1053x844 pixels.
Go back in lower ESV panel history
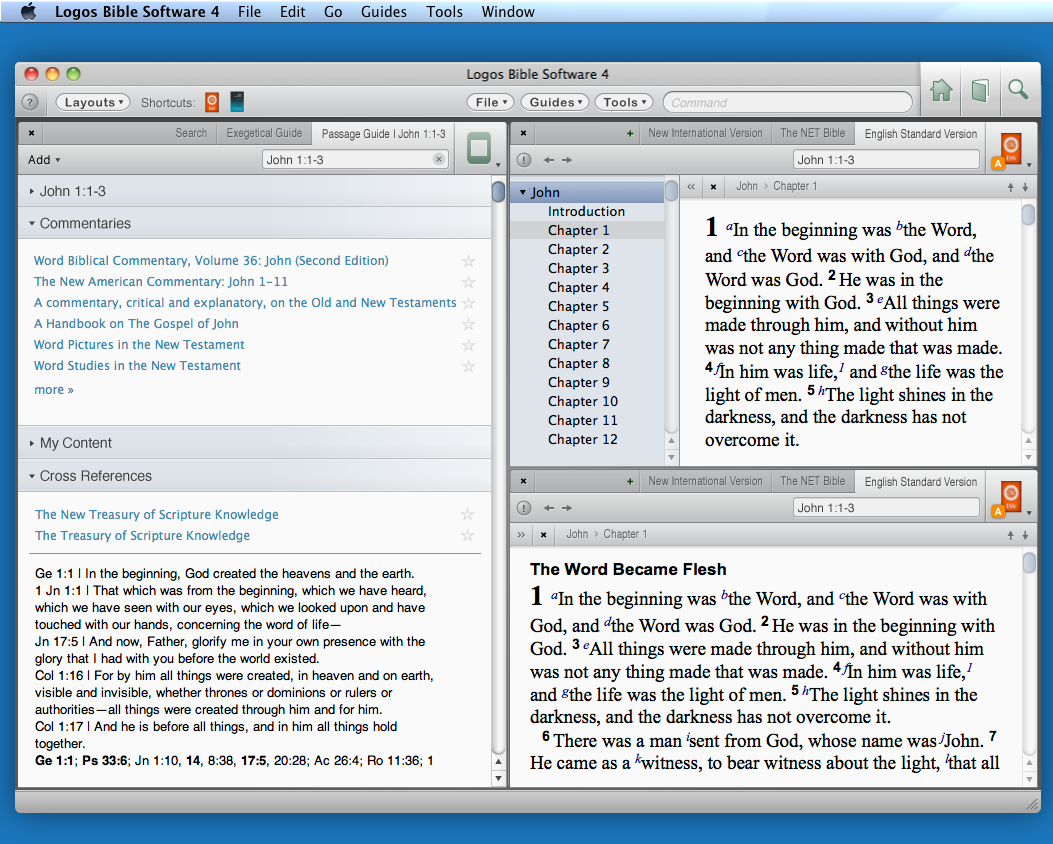(549, 508)
